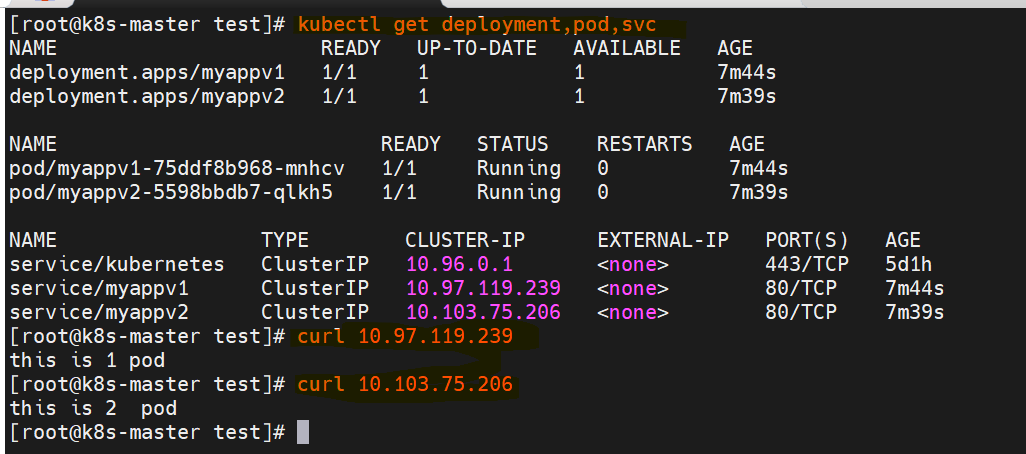Screen dimensions: 1026x454
Task: Click service/myappv2 entry
Action: tap(99, 312)
